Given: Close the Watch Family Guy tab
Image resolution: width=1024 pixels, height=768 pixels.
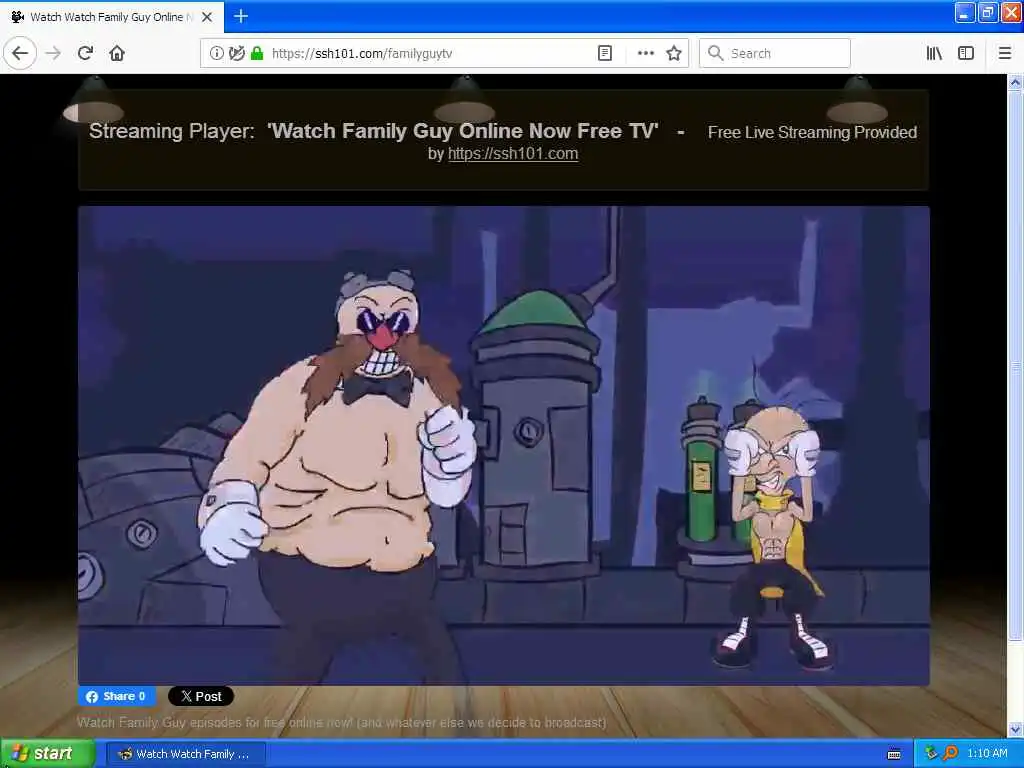Looking at the screenshot, I should pos(207,17).
